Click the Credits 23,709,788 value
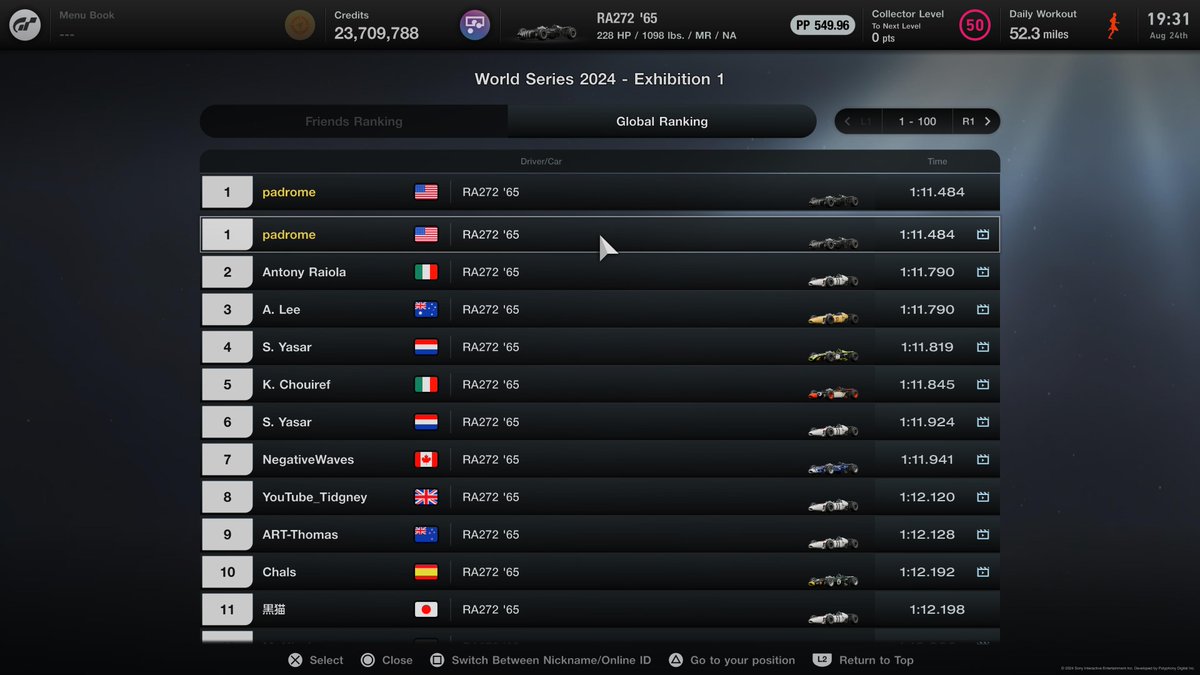The image size is (1200, 675). (376, 33)
